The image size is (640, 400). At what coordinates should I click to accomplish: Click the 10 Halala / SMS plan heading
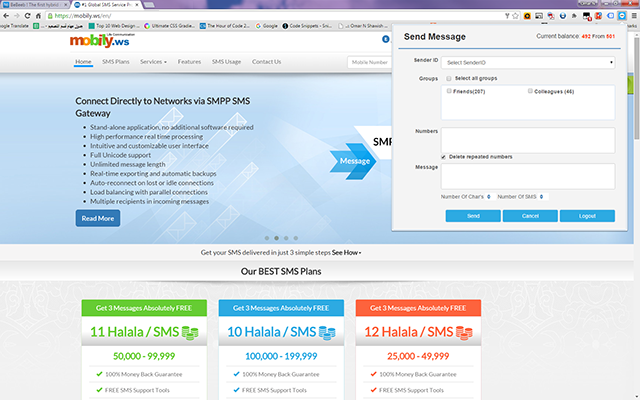click(272, 332)
